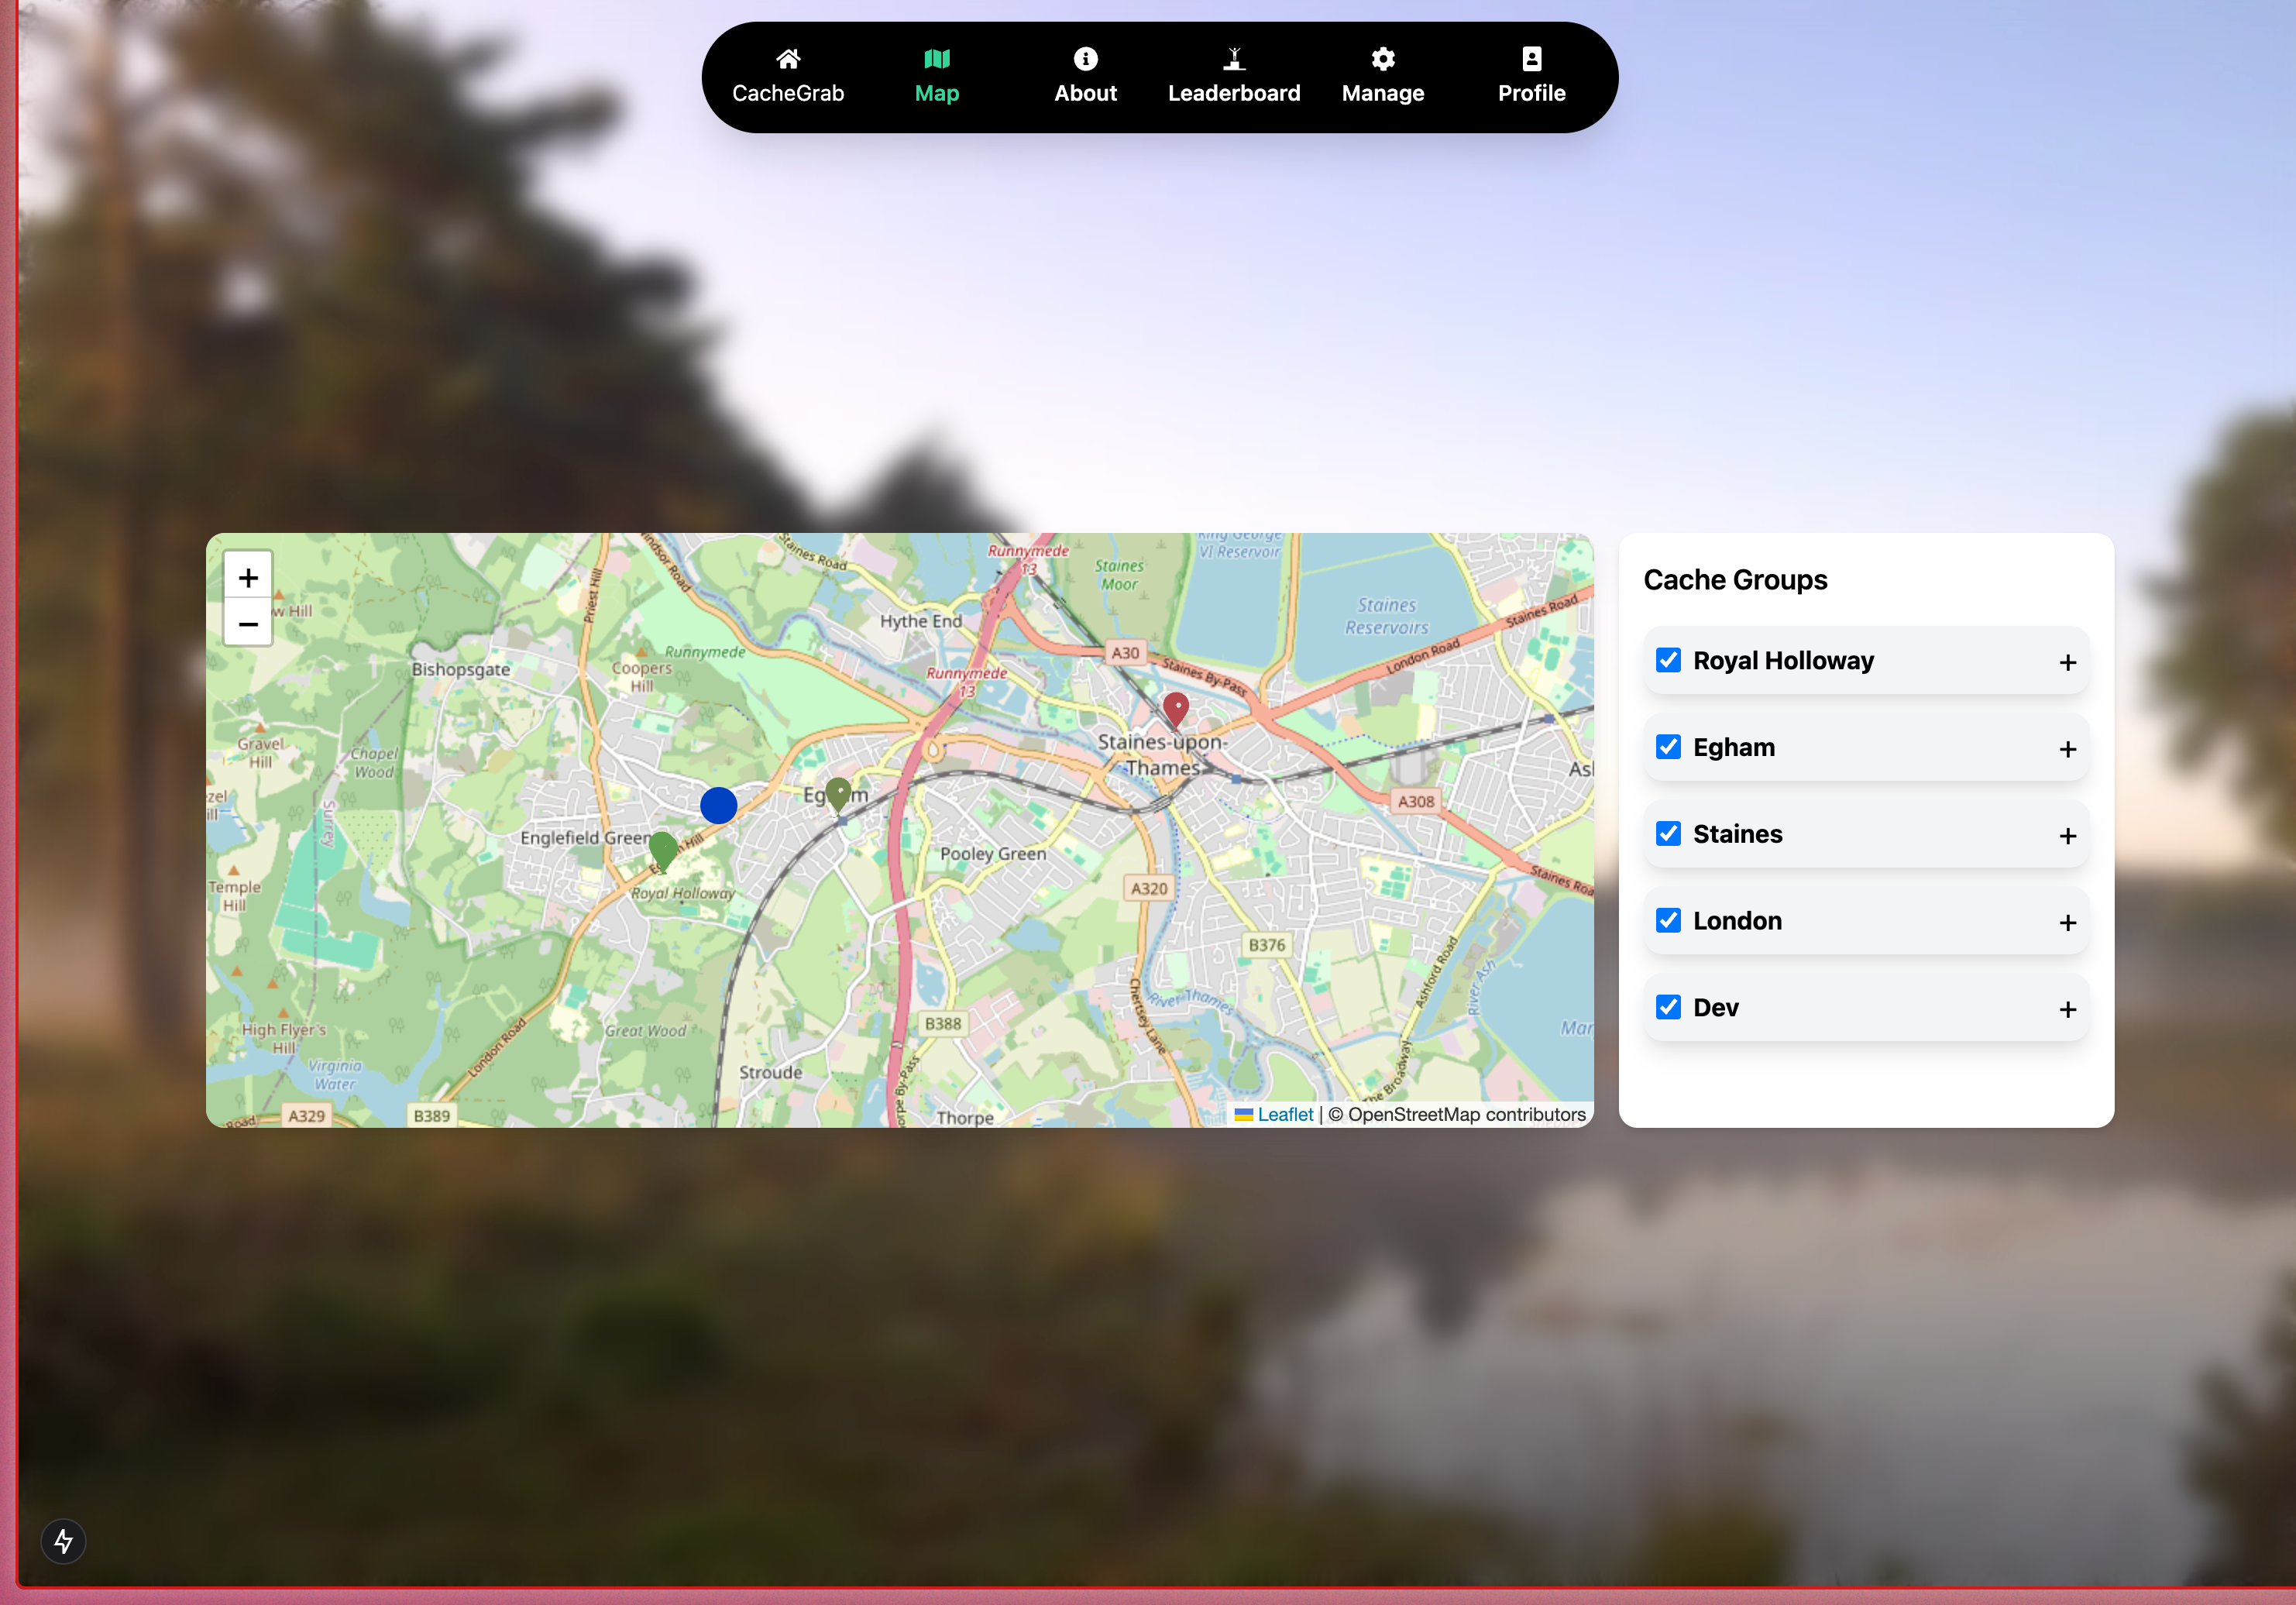Viewport: 2296px width, 1605px height.
Task: Zoom in on the map
Action: pos(248,577)
